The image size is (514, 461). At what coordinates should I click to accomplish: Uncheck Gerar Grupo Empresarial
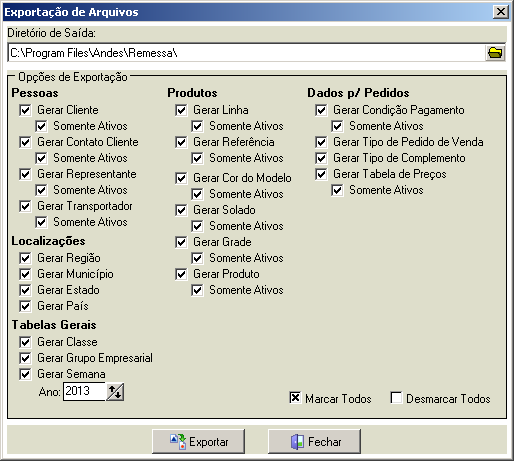[x=25, y=358]
